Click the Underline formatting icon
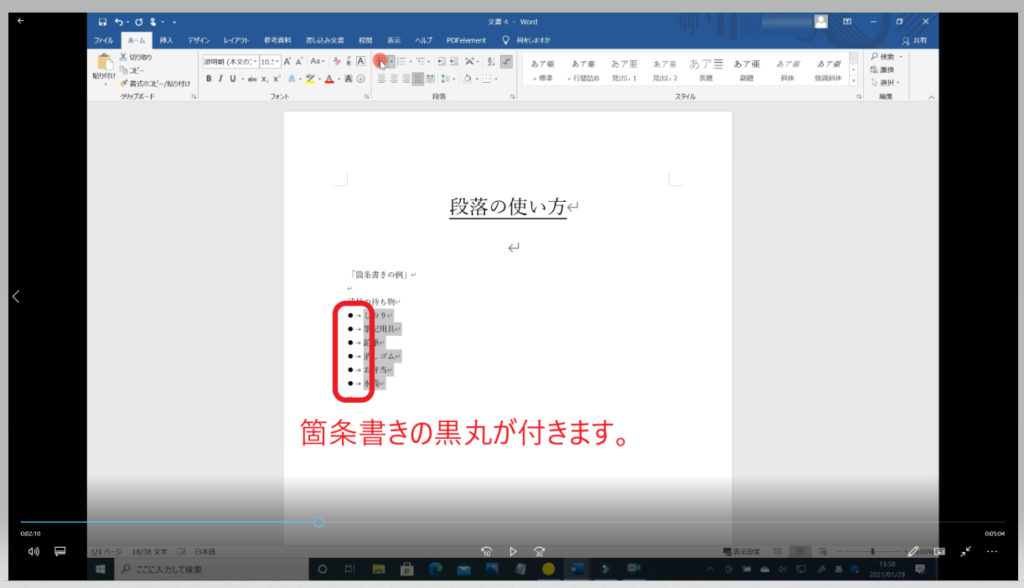Viewport: 1024px width, 588px height. [x=233, y=78]
